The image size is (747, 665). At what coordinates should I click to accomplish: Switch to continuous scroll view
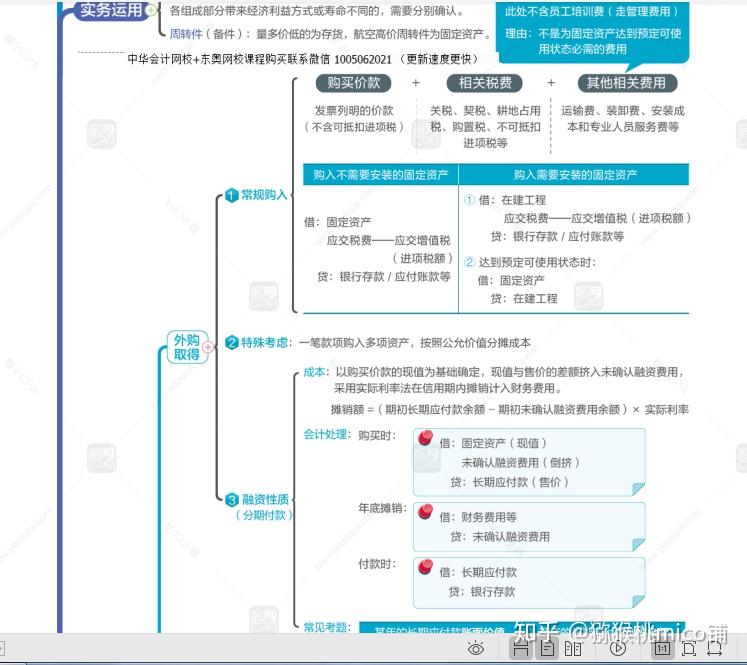(x=521, y=648)
